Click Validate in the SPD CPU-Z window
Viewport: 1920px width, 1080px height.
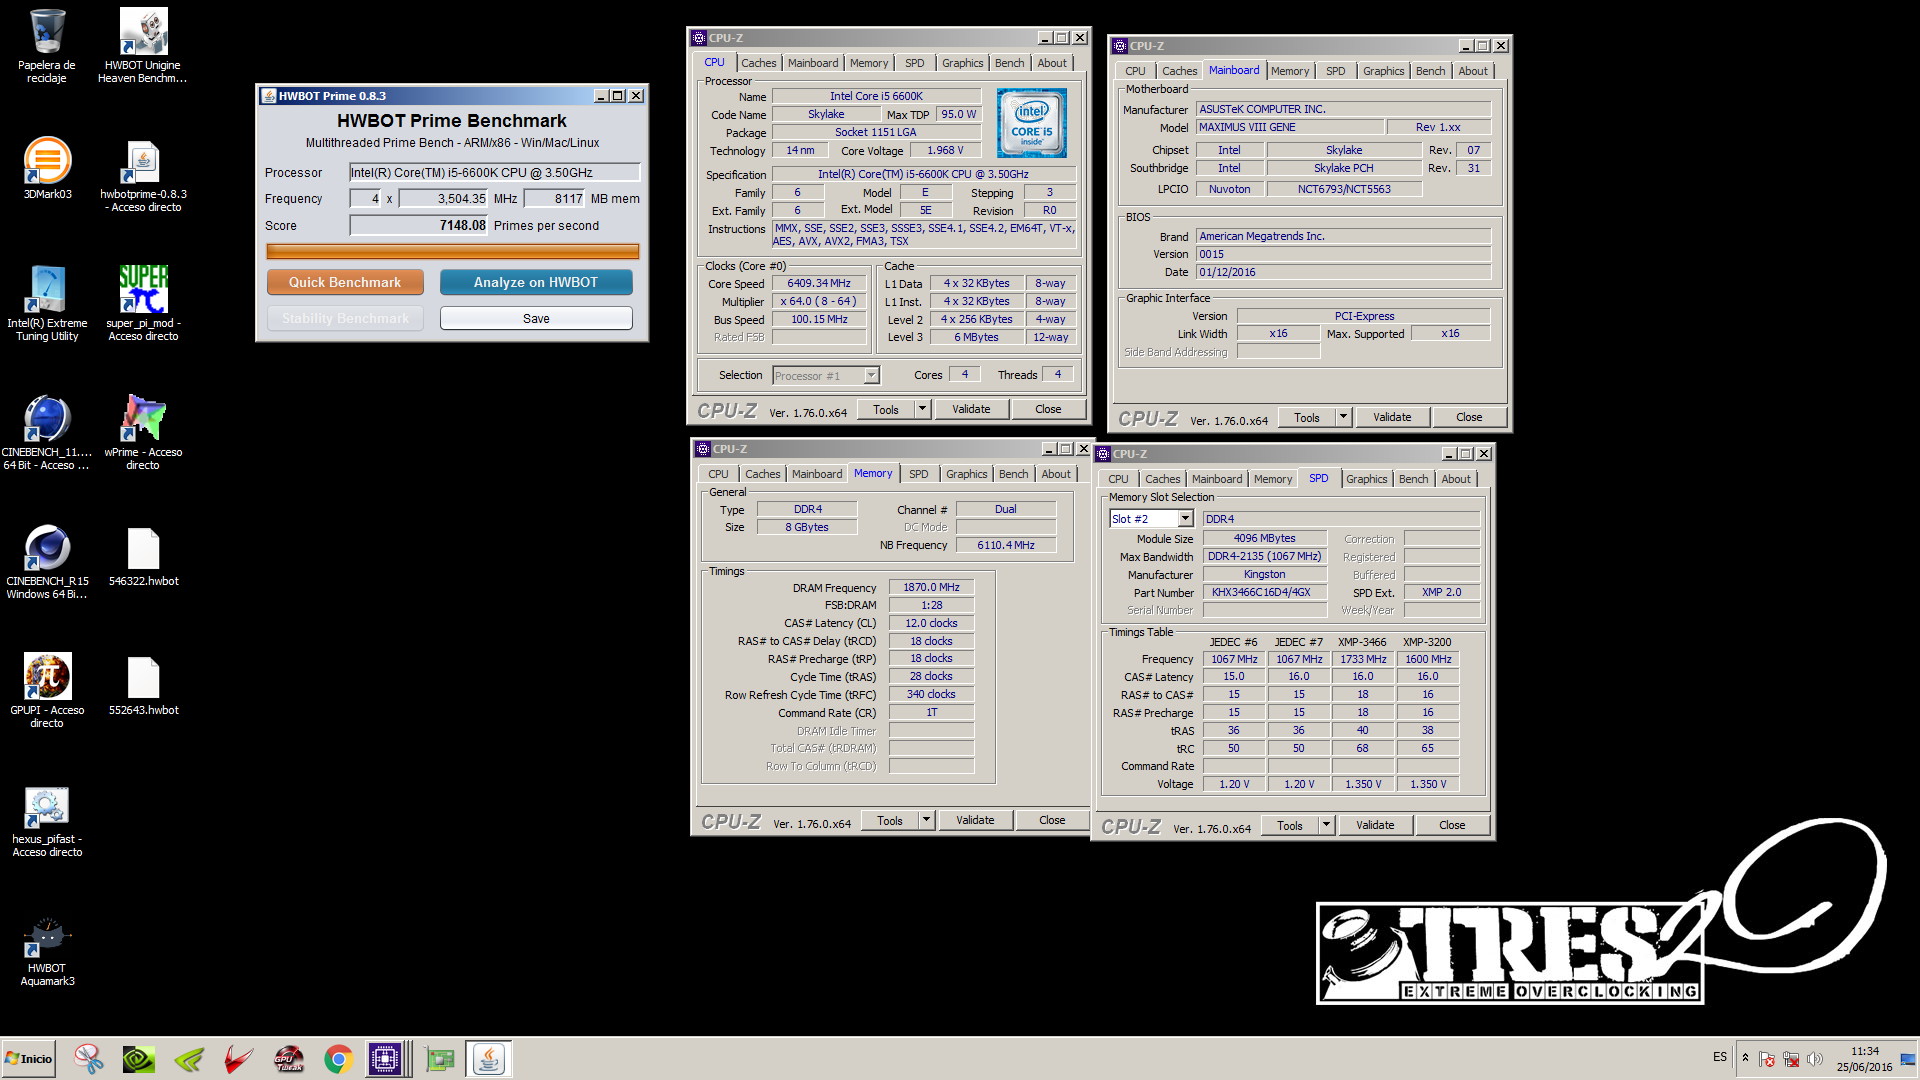1375,826
